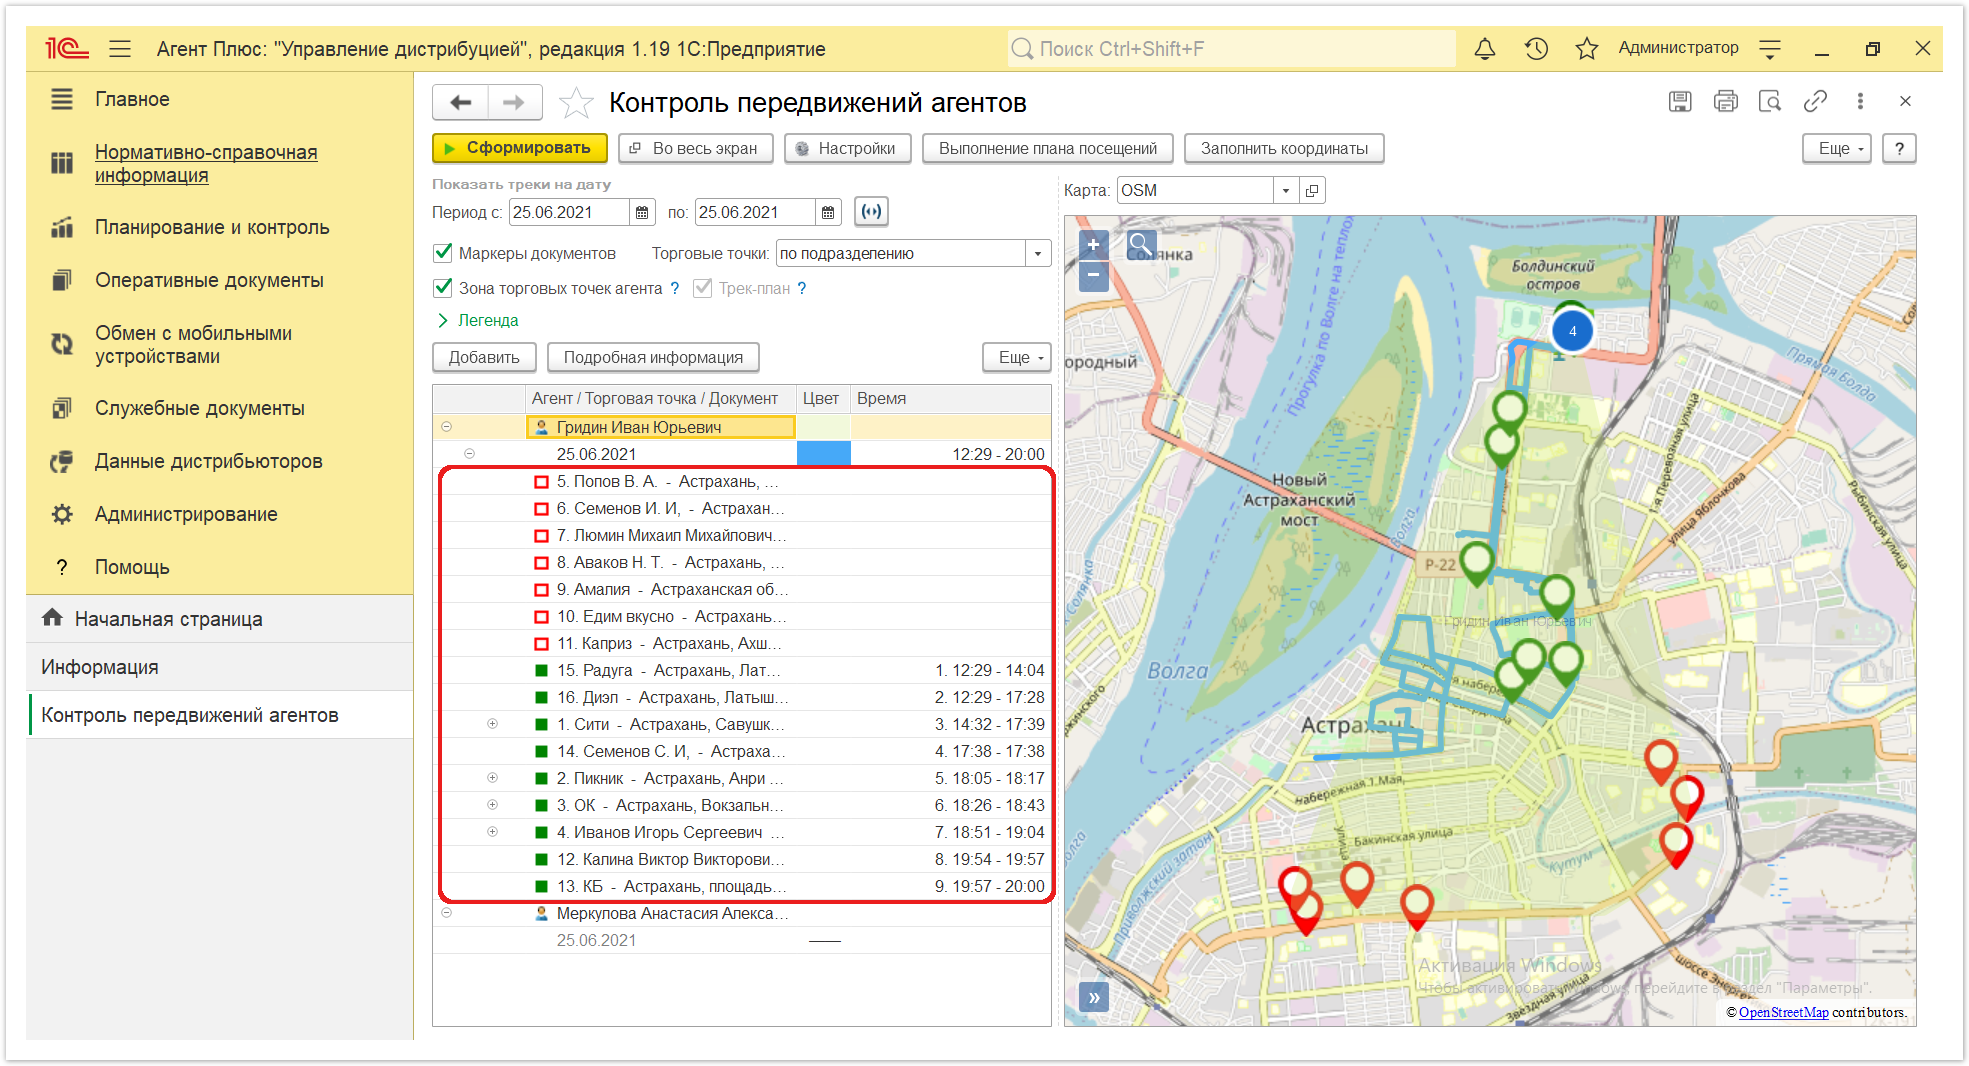Toggle red marker for 6. Семенов И. И.
The image size is (1969, 1066).
click(x=541, y=509)
